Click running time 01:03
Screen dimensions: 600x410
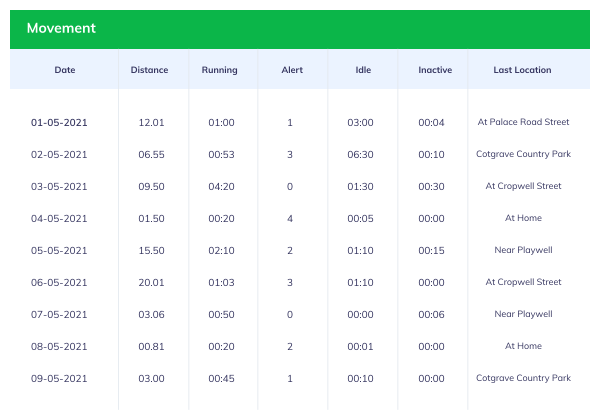[x=221, y=283]
